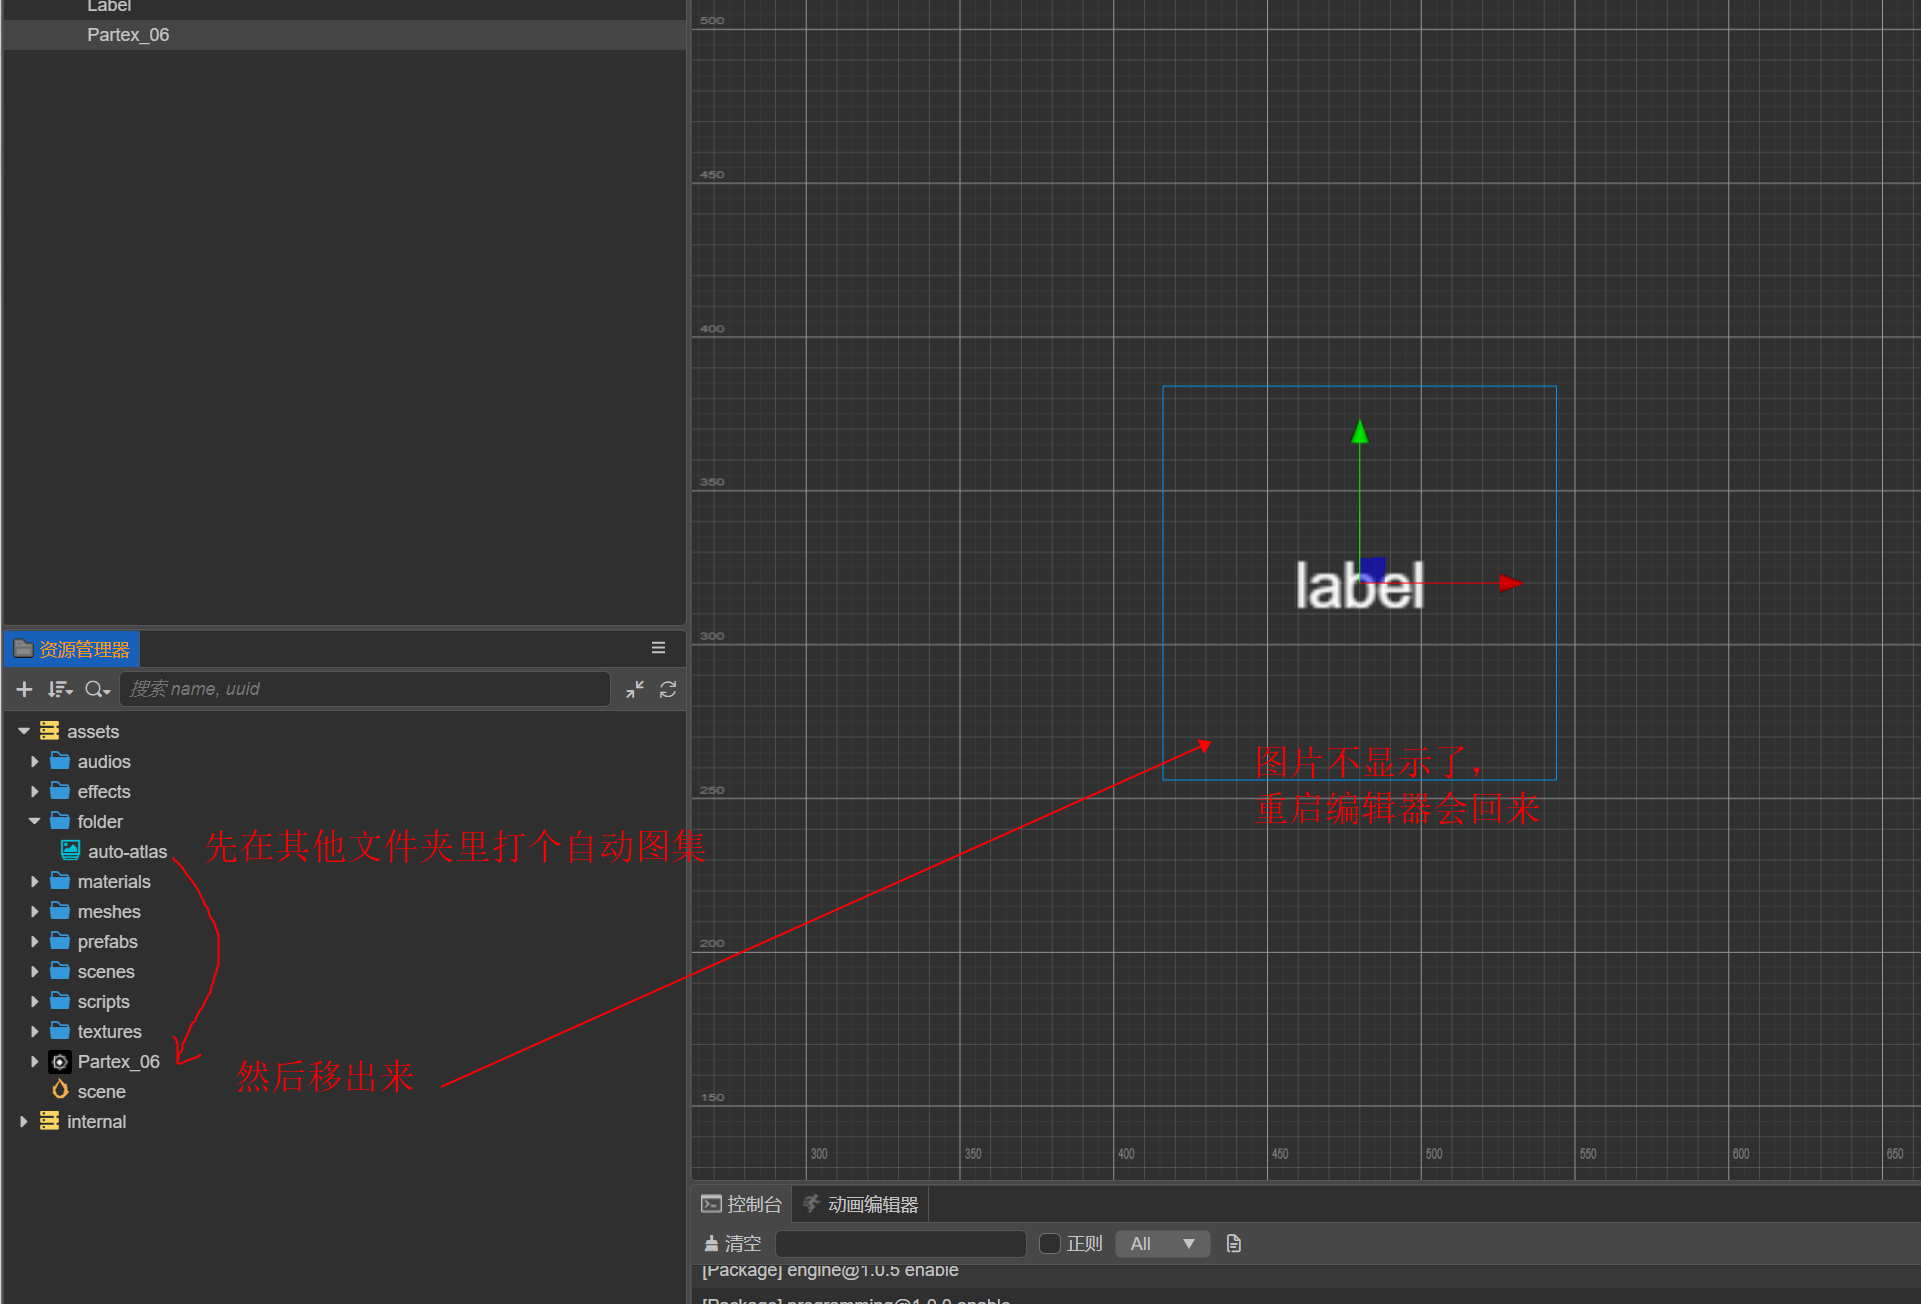
Task: Expand the audios folder
Action: click(35, 762)
